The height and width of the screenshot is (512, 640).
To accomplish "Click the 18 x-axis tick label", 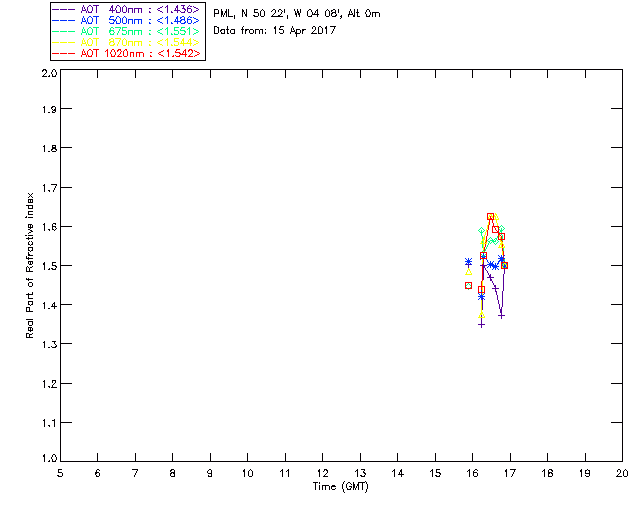I will pos(547,473).
